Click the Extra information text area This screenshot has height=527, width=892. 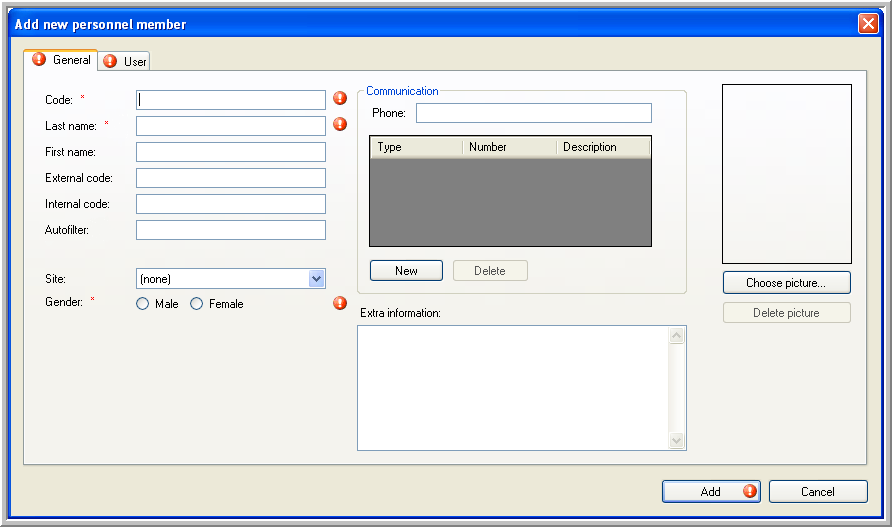513,387
